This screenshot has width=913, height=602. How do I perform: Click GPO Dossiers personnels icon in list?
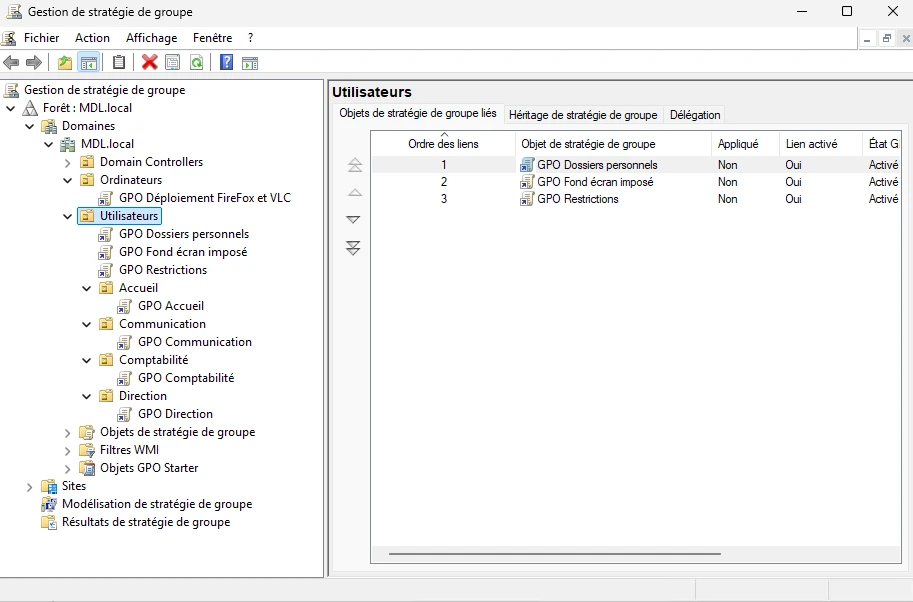527,165
